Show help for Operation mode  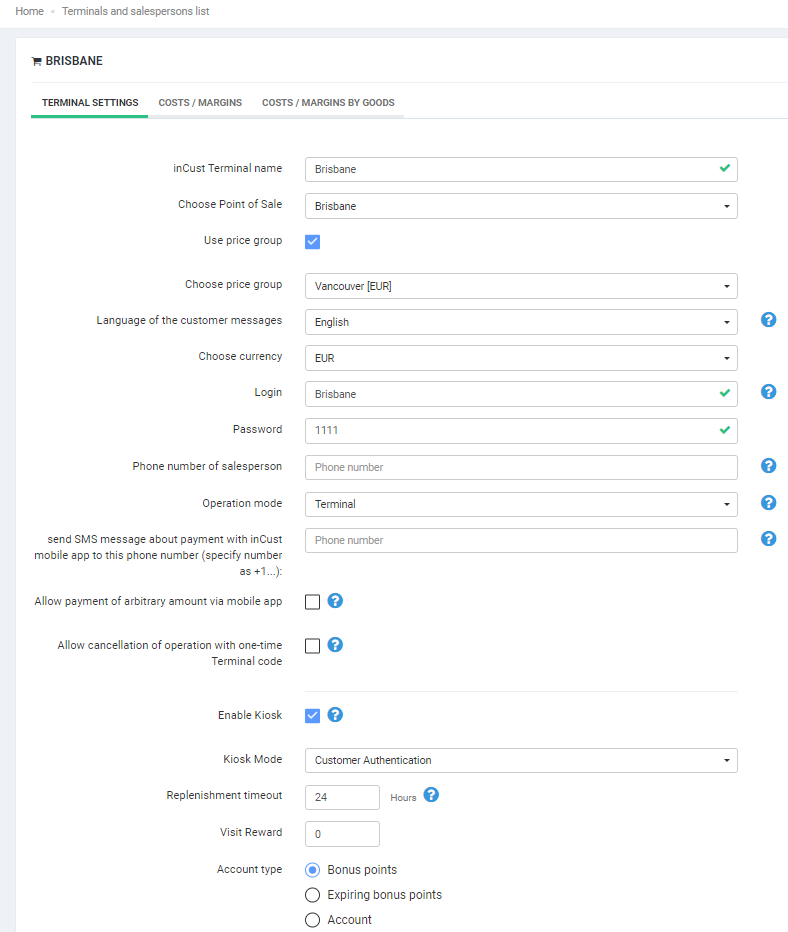[768, 503]
